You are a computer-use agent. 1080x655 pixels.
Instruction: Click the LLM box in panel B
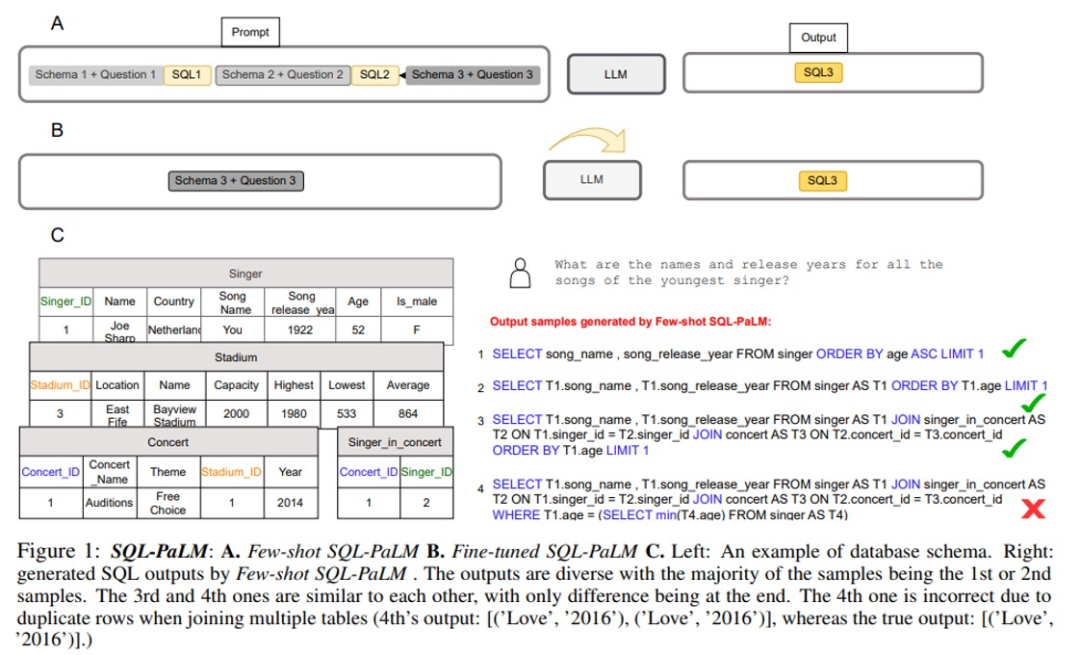[592, 180]
